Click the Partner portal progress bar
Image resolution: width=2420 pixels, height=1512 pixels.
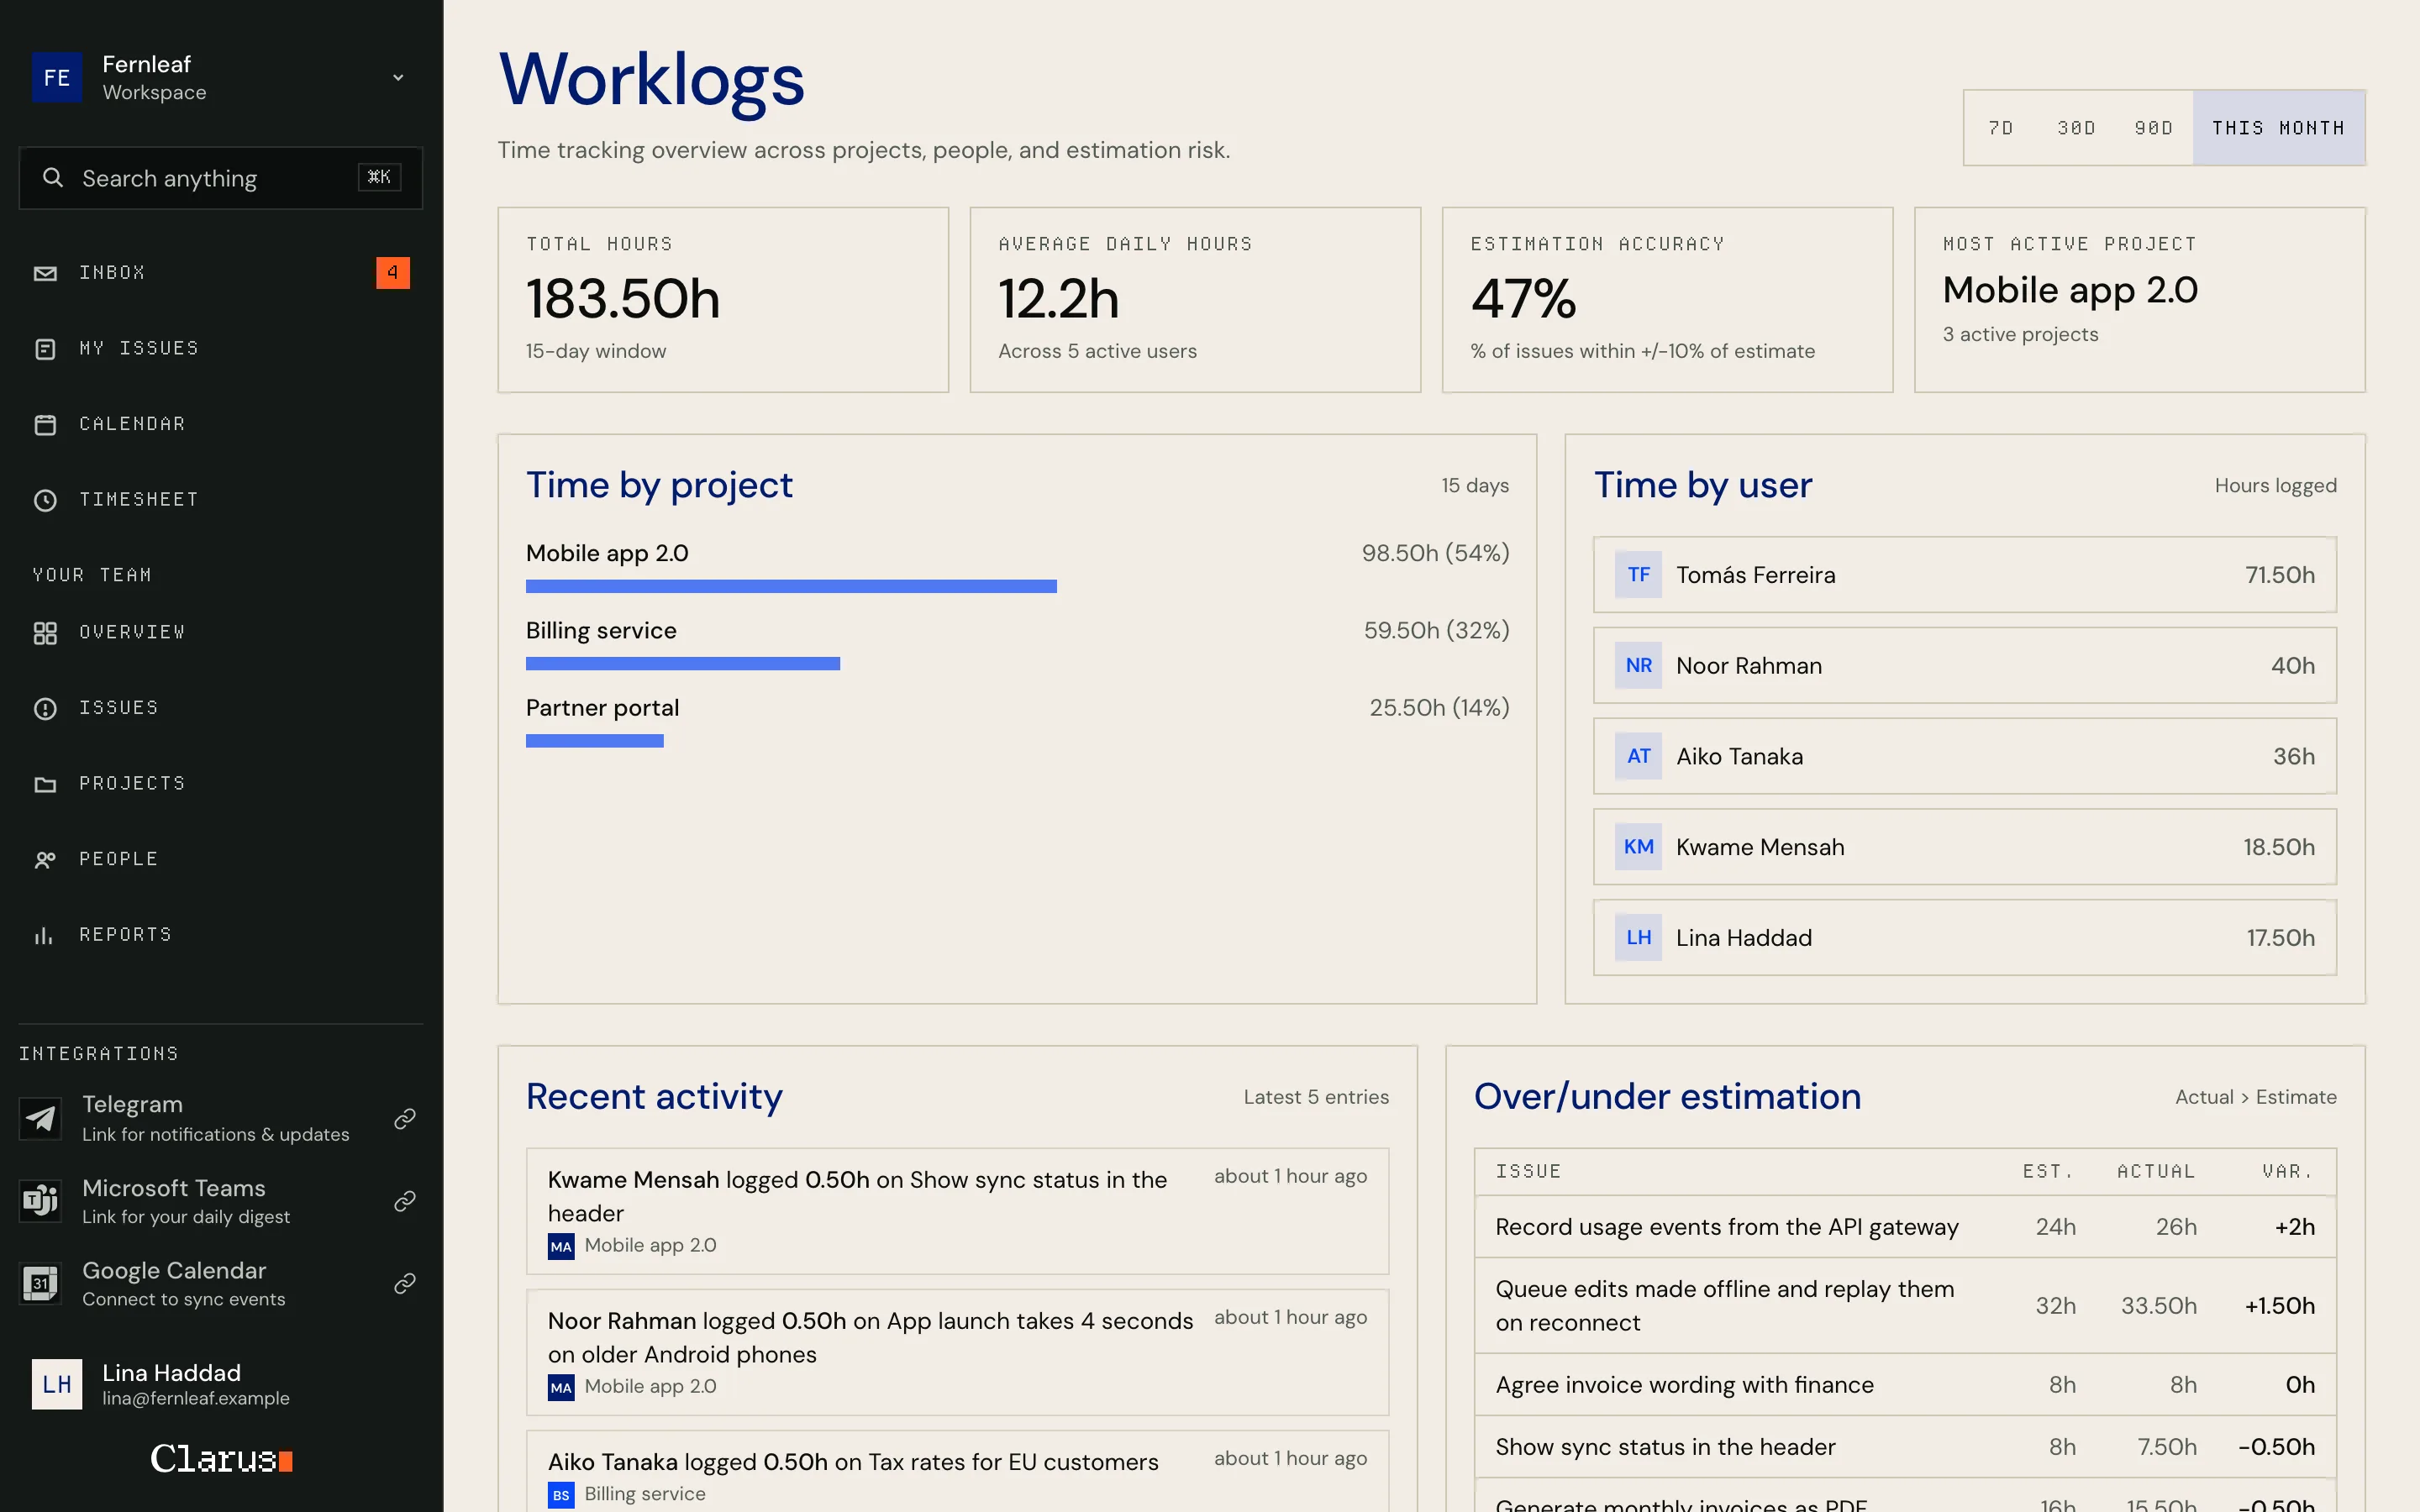[x=595, y=741]
